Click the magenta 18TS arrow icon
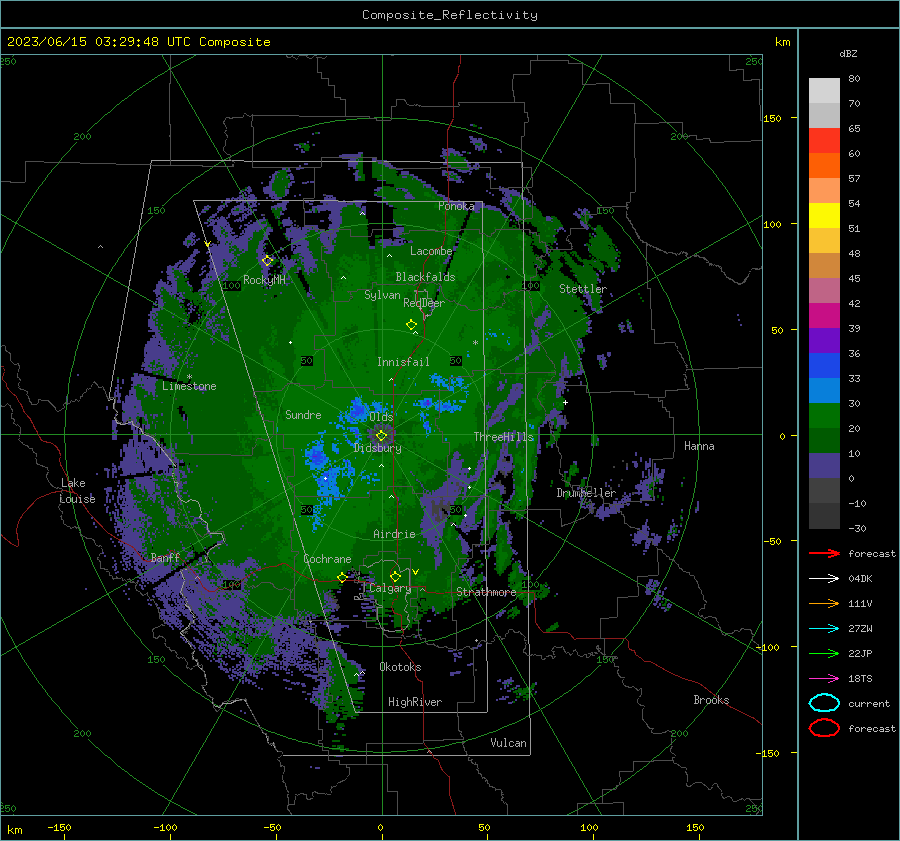The height and width of the screenshot is (841, 900). [x=824, y=679]
